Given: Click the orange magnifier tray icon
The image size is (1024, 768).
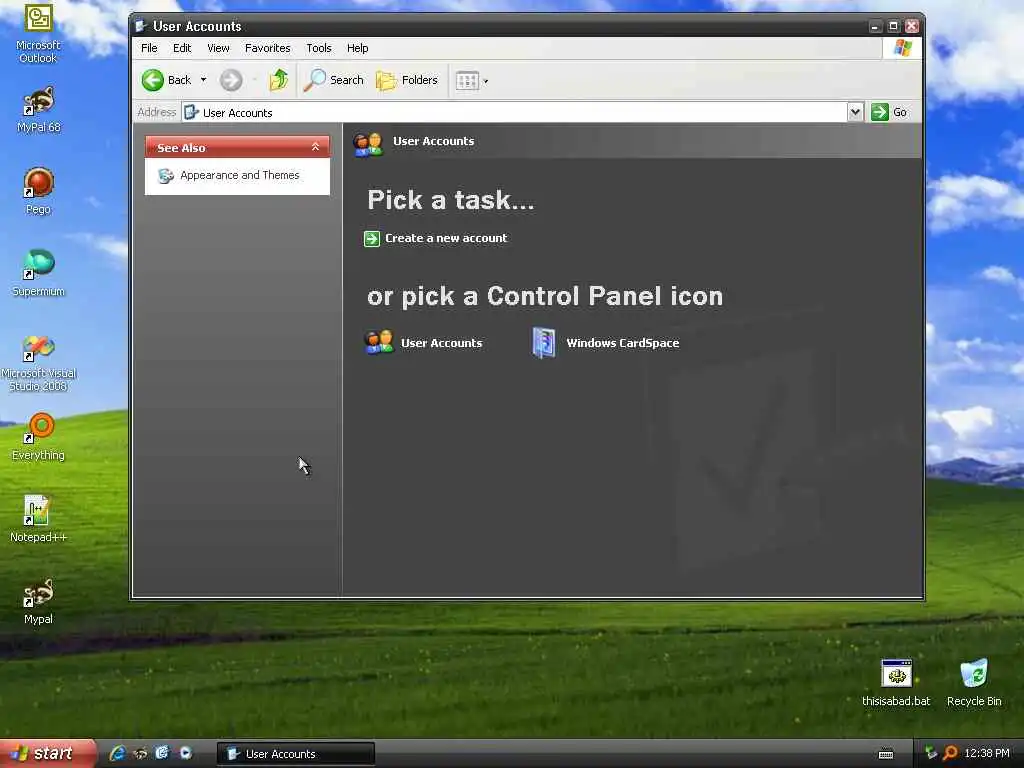Looking at the screenshot, I should pyautogui.click(x=950, y=753).
